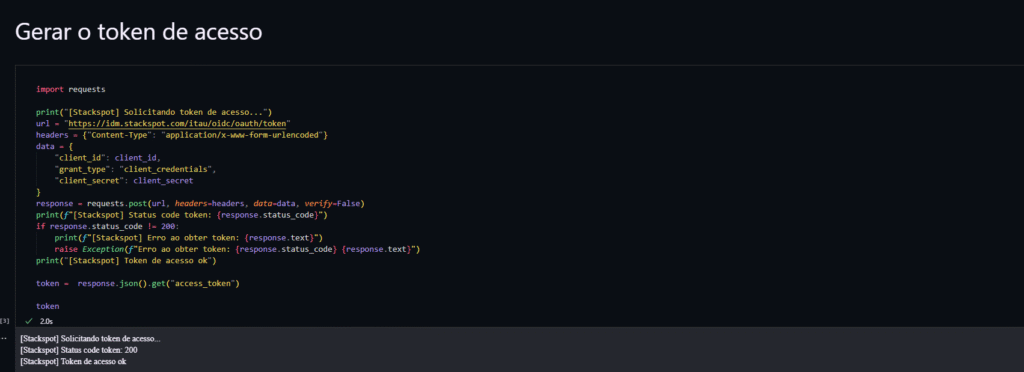Click the [3] execution count label
Viewport: 1024px width, 372px height.
pyautogui.click(x=5, y=320)
